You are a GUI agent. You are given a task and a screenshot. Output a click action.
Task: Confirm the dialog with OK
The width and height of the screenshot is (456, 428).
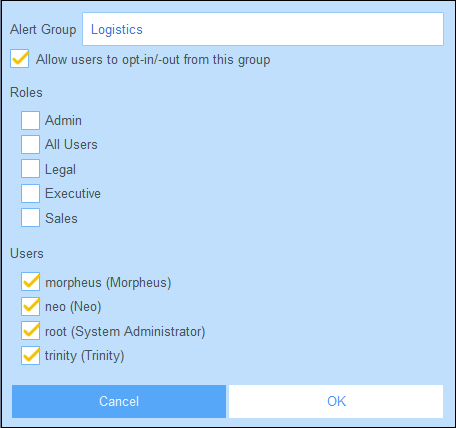pyautogui.click(x=336, y=401)
